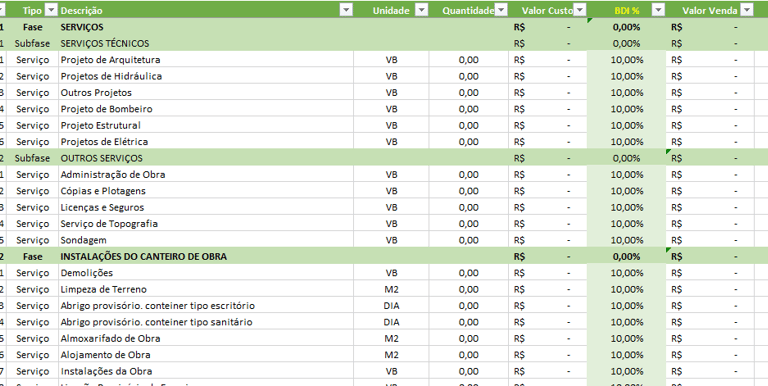Click the 'Instalações da Obra' cell
This screenshot has width=768, height=386.
pyautogui.click(x=206, y=371)
